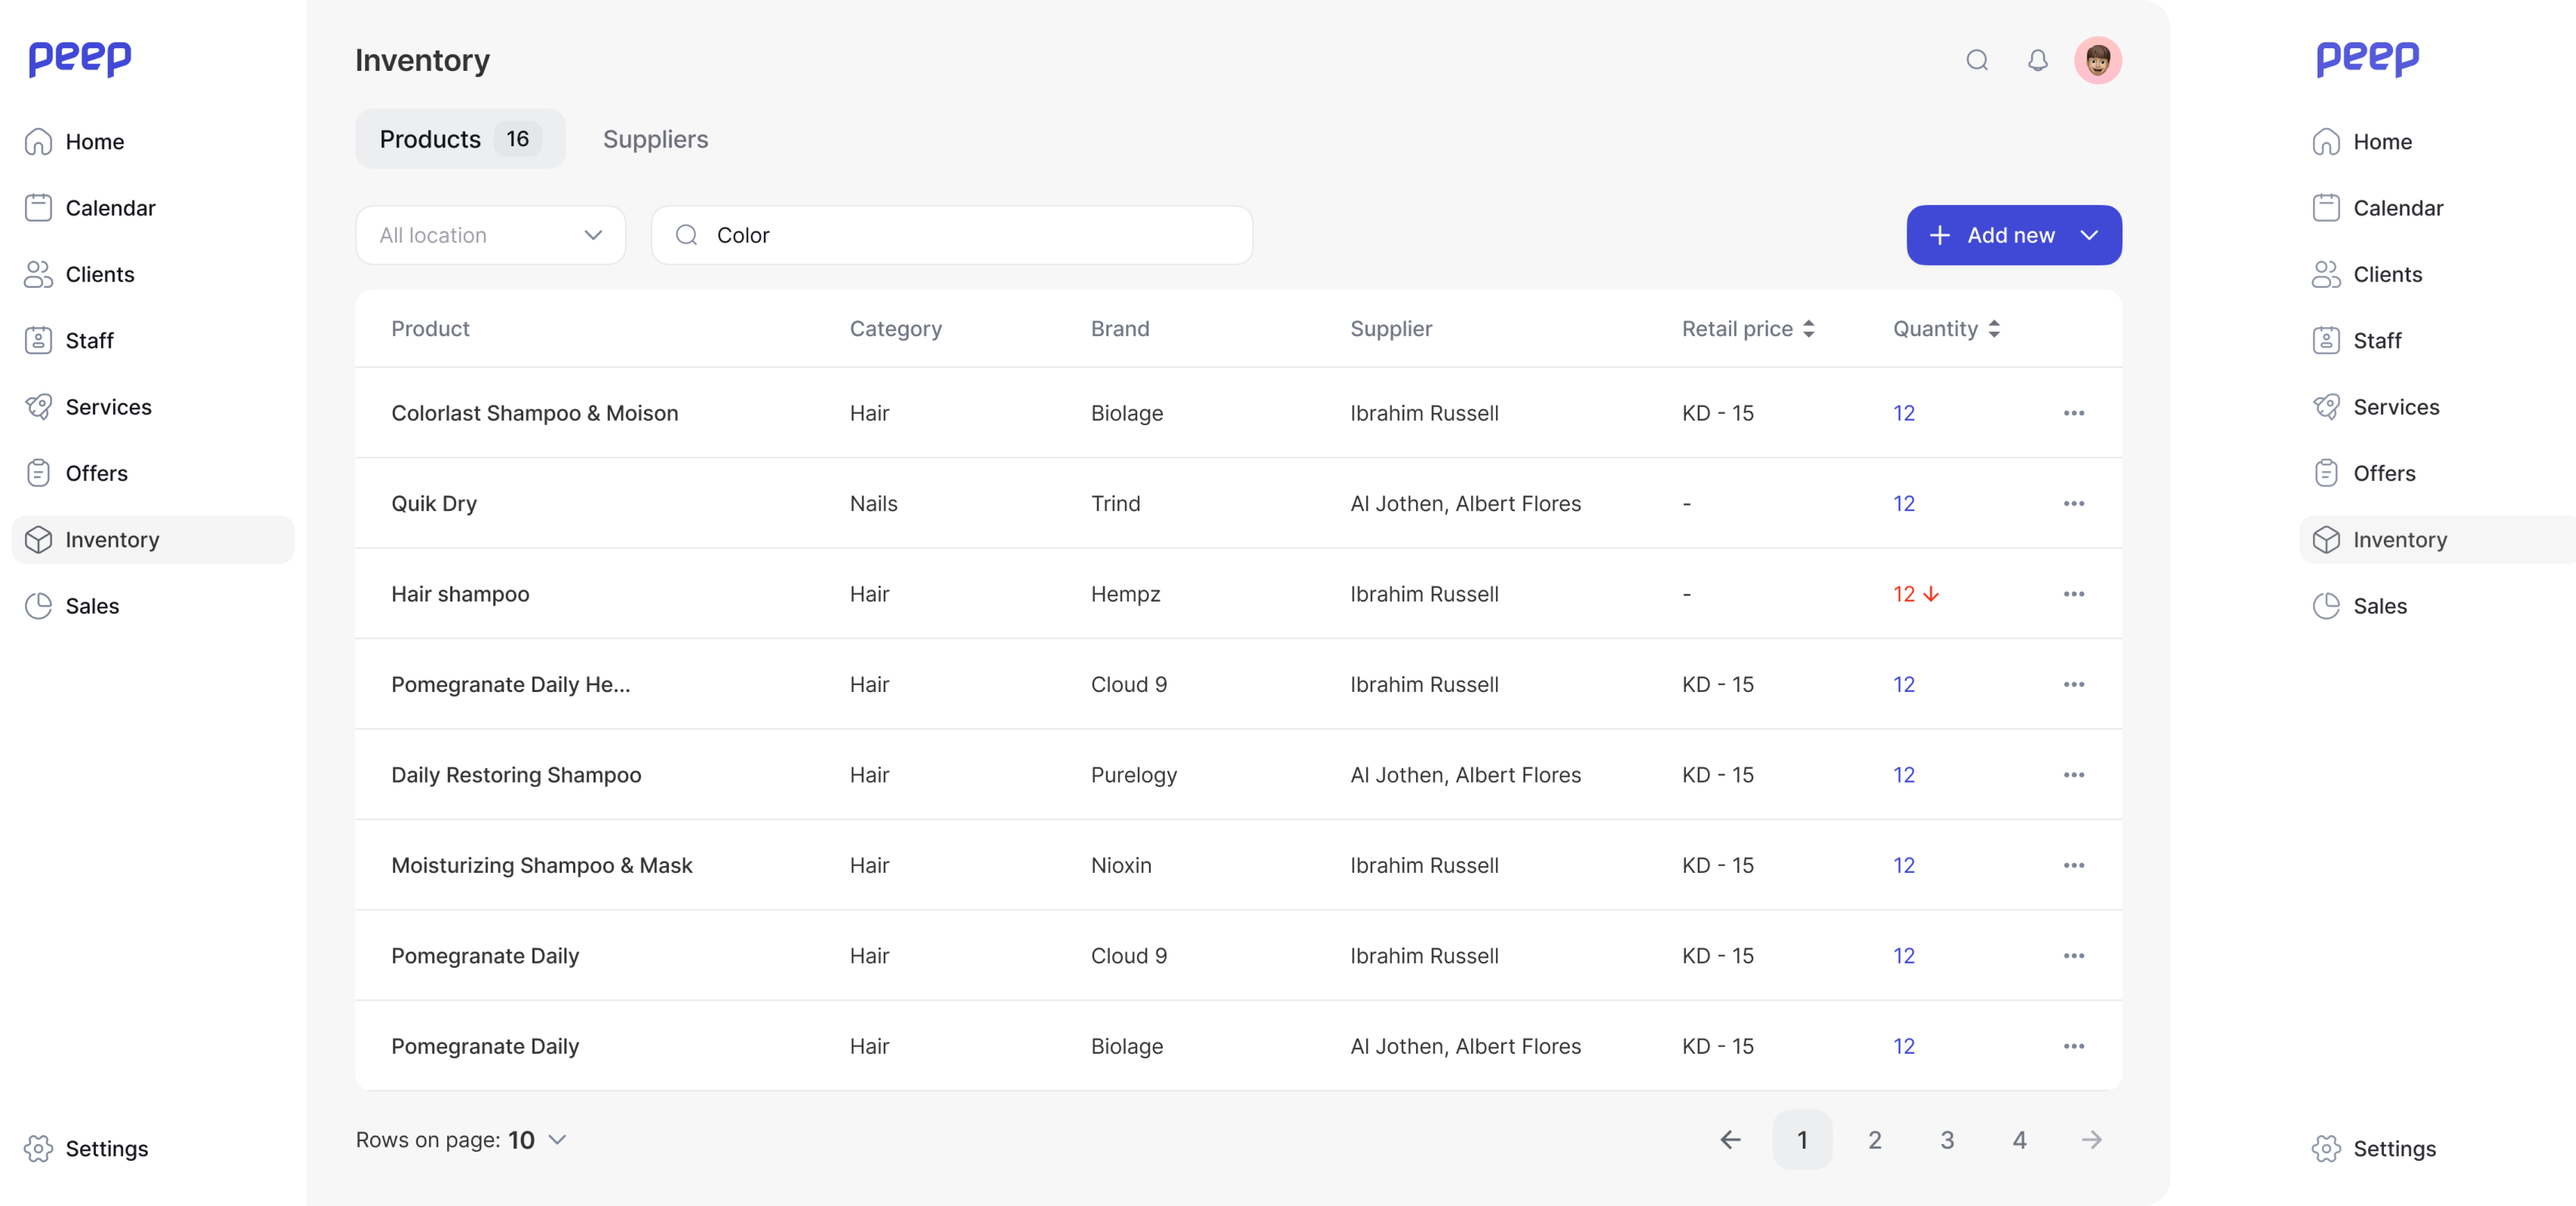Screen dimensions: 2576x1206
Task: Open the row options for Hair shampoo
Action: click(2073, 594)
